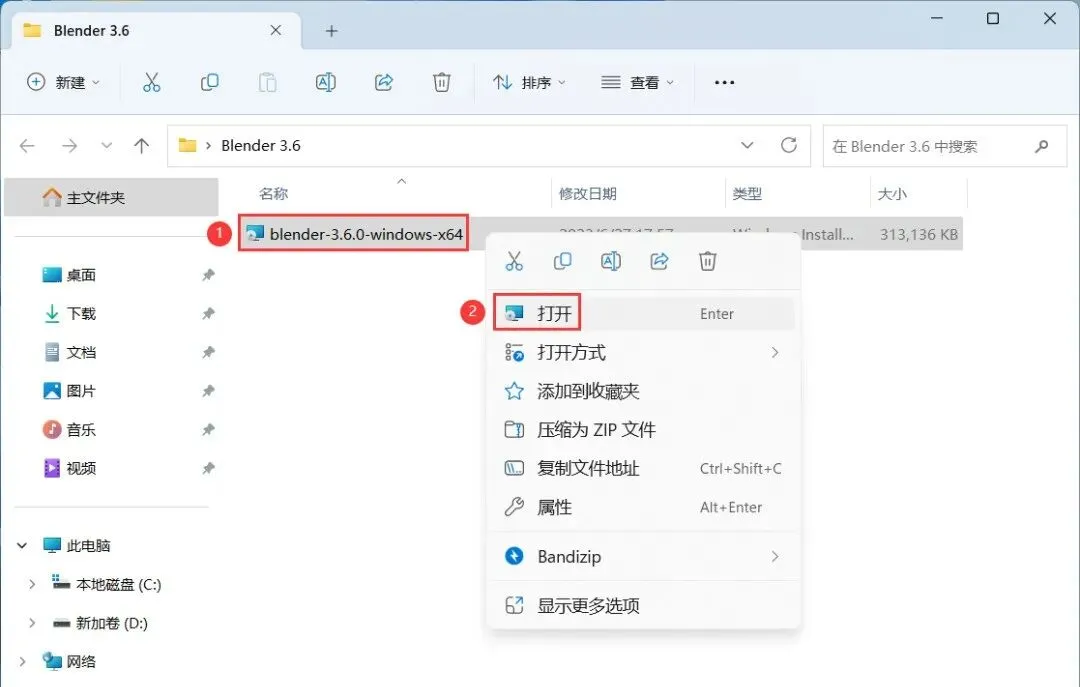
Task: Maximize the File Explorer window
Action: (993, 19)
